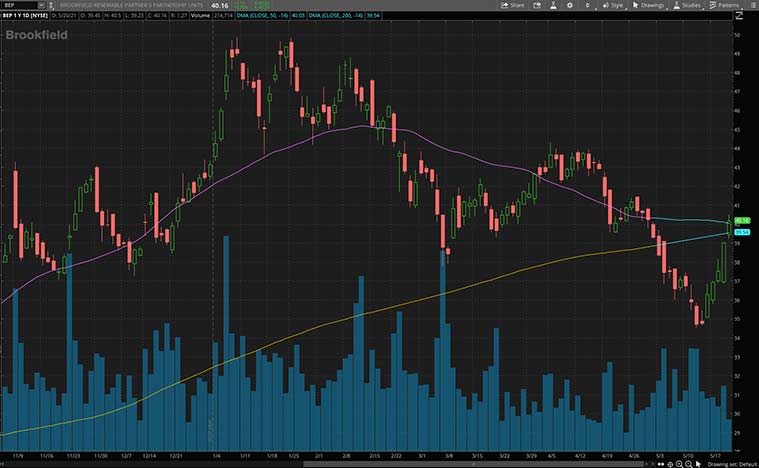
Task: Click the list menu icon at top right
Action: 751,5
